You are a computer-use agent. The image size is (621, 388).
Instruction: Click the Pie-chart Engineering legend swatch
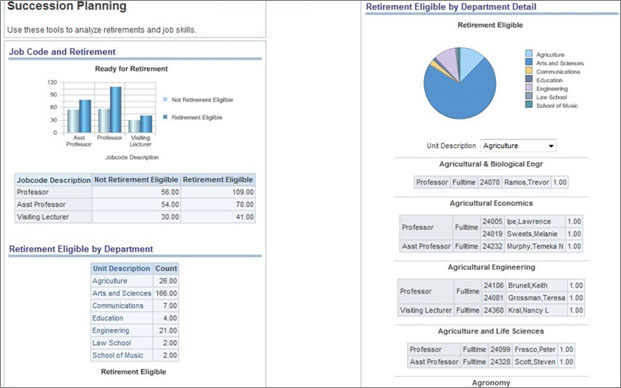tap(529, 87)
